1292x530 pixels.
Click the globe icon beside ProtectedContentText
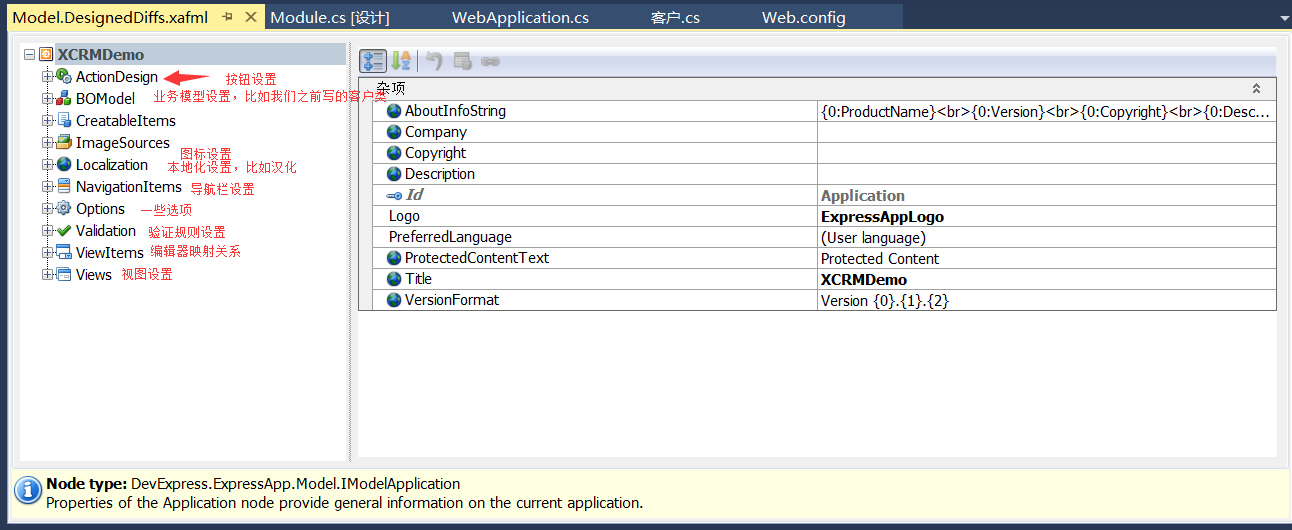(394, 258)
